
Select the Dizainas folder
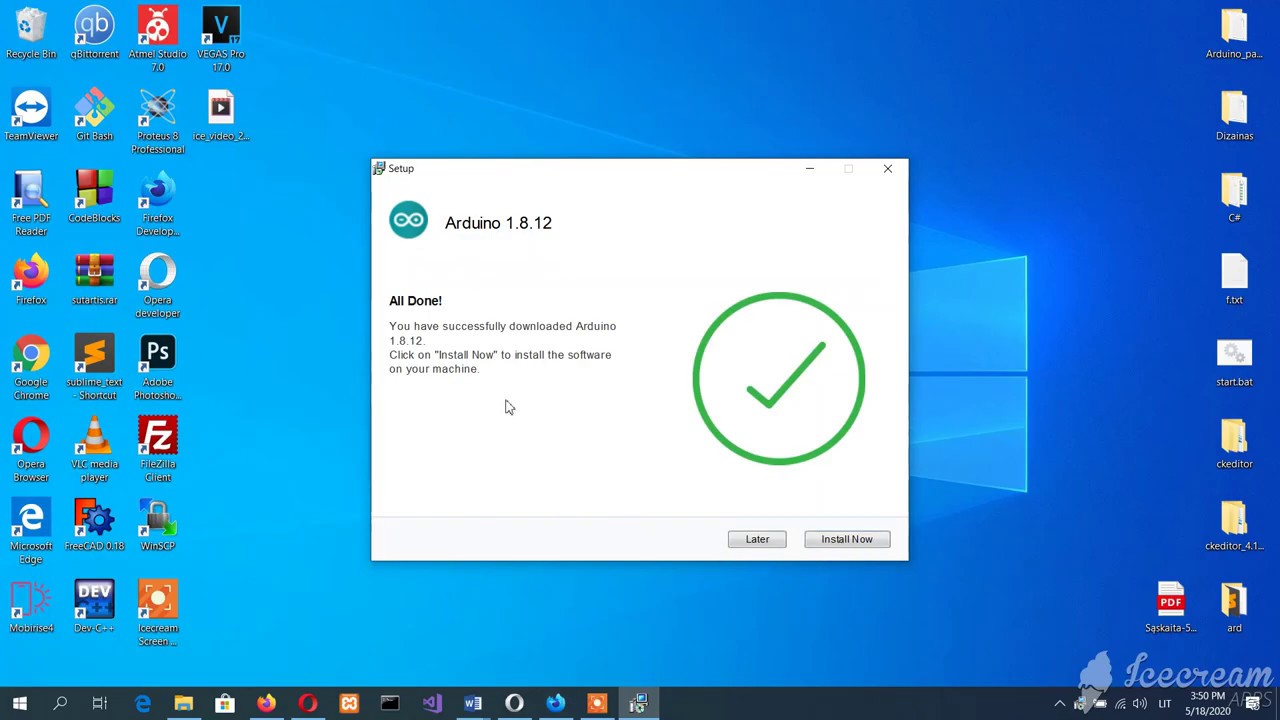(x=1234, y=115)
